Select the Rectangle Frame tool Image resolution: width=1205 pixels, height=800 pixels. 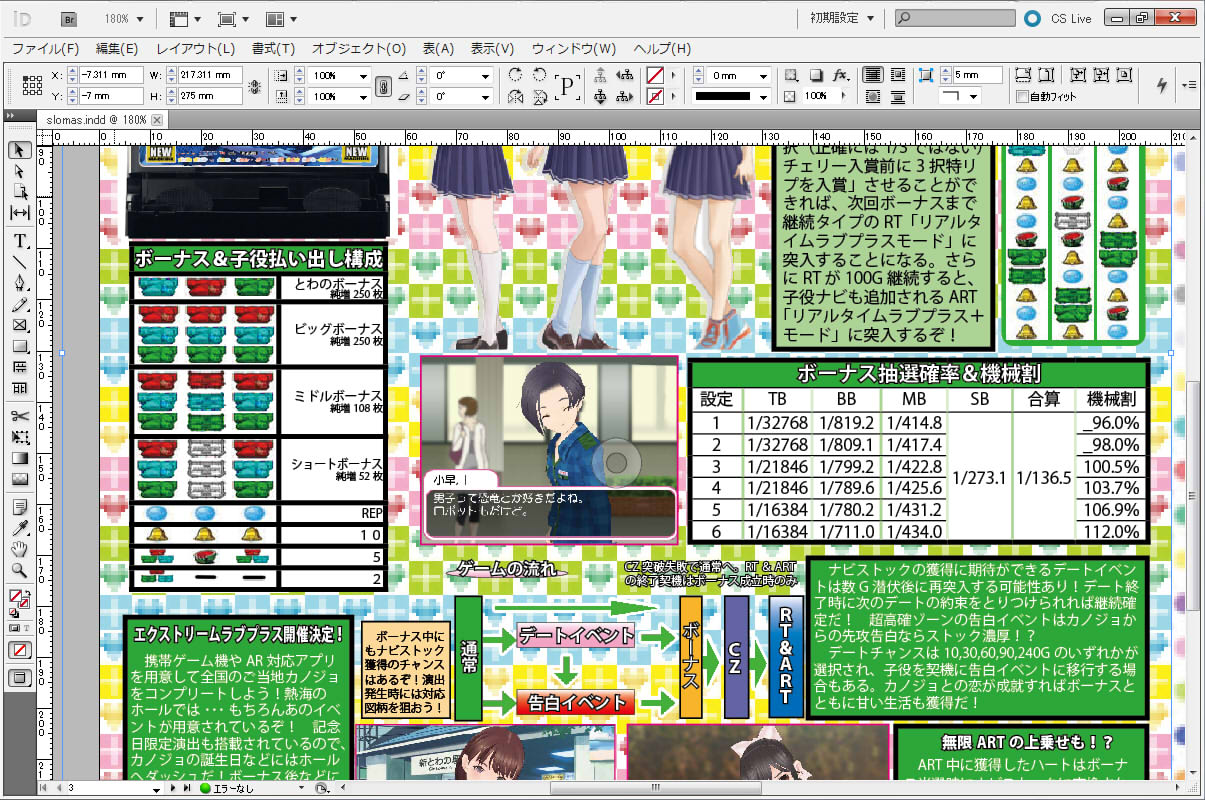pyautogui.click(x=19, y=325)
